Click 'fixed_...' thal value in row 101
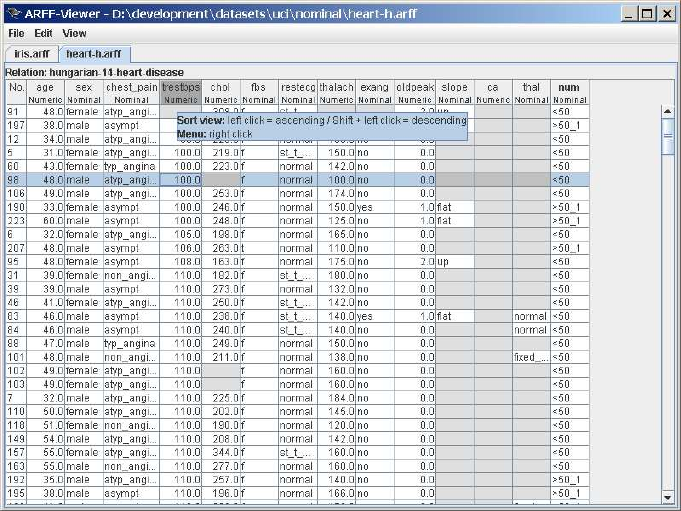The width and height of the screenshot is (681, 511). [x=531, y=357]
